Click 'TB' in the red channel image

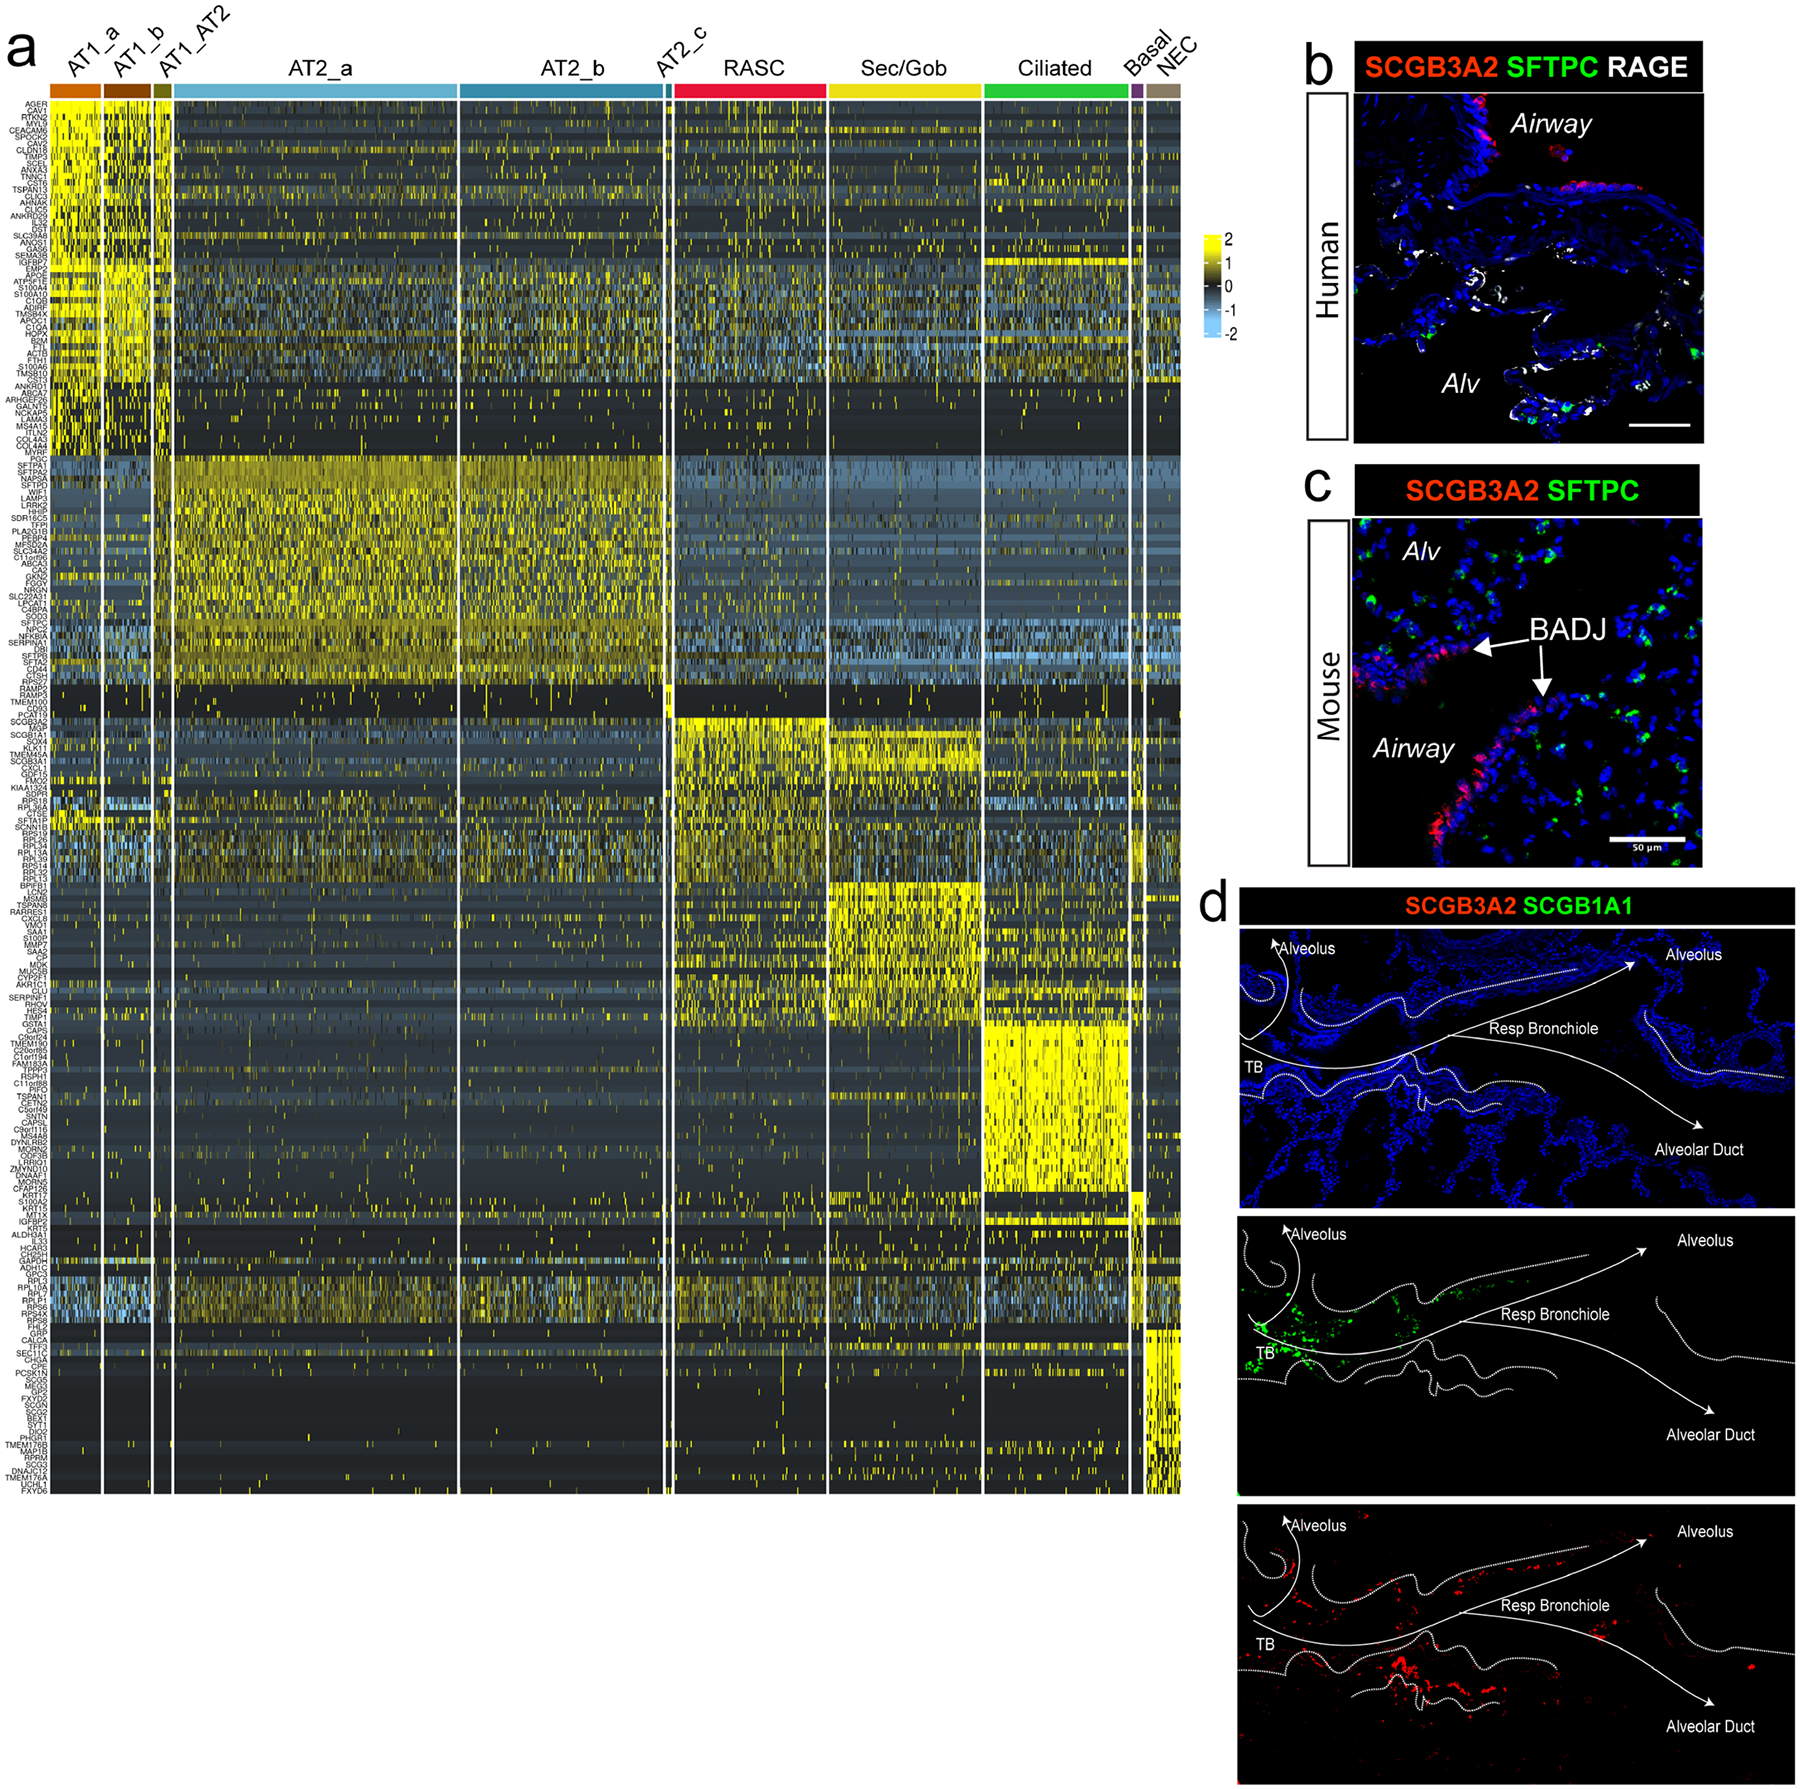pos(1265,1644)
